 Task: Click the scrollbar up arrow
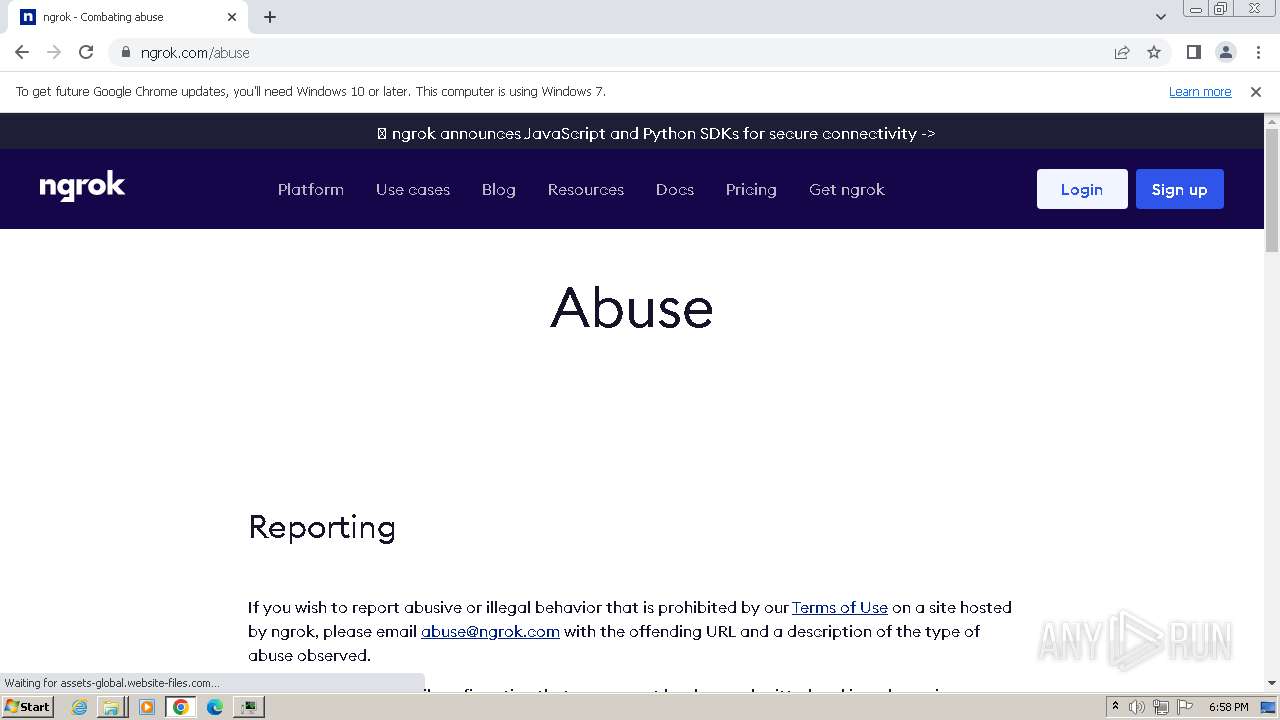pyautogui.click(x=1272, y=121)
